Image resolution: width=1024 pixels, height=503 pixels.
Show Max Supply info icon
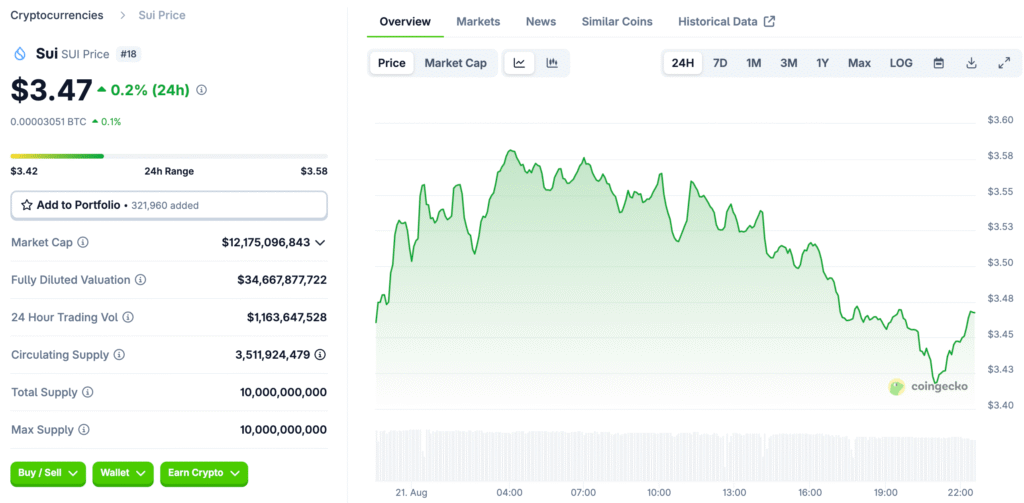click(x=84, y=430)
